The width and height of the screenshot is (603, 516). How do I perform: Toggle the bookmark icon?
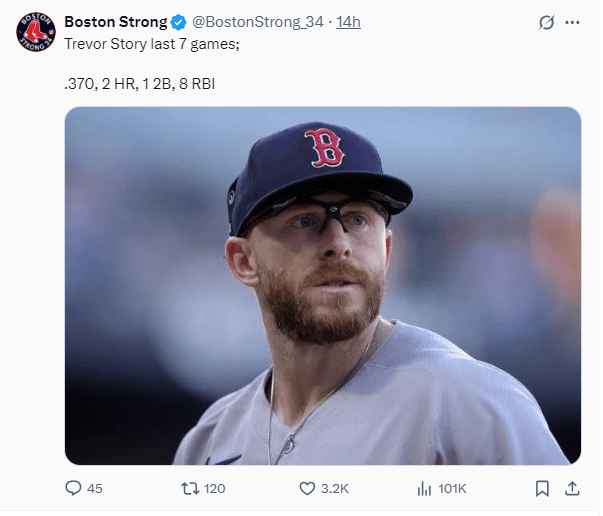(x=542, y=488)
